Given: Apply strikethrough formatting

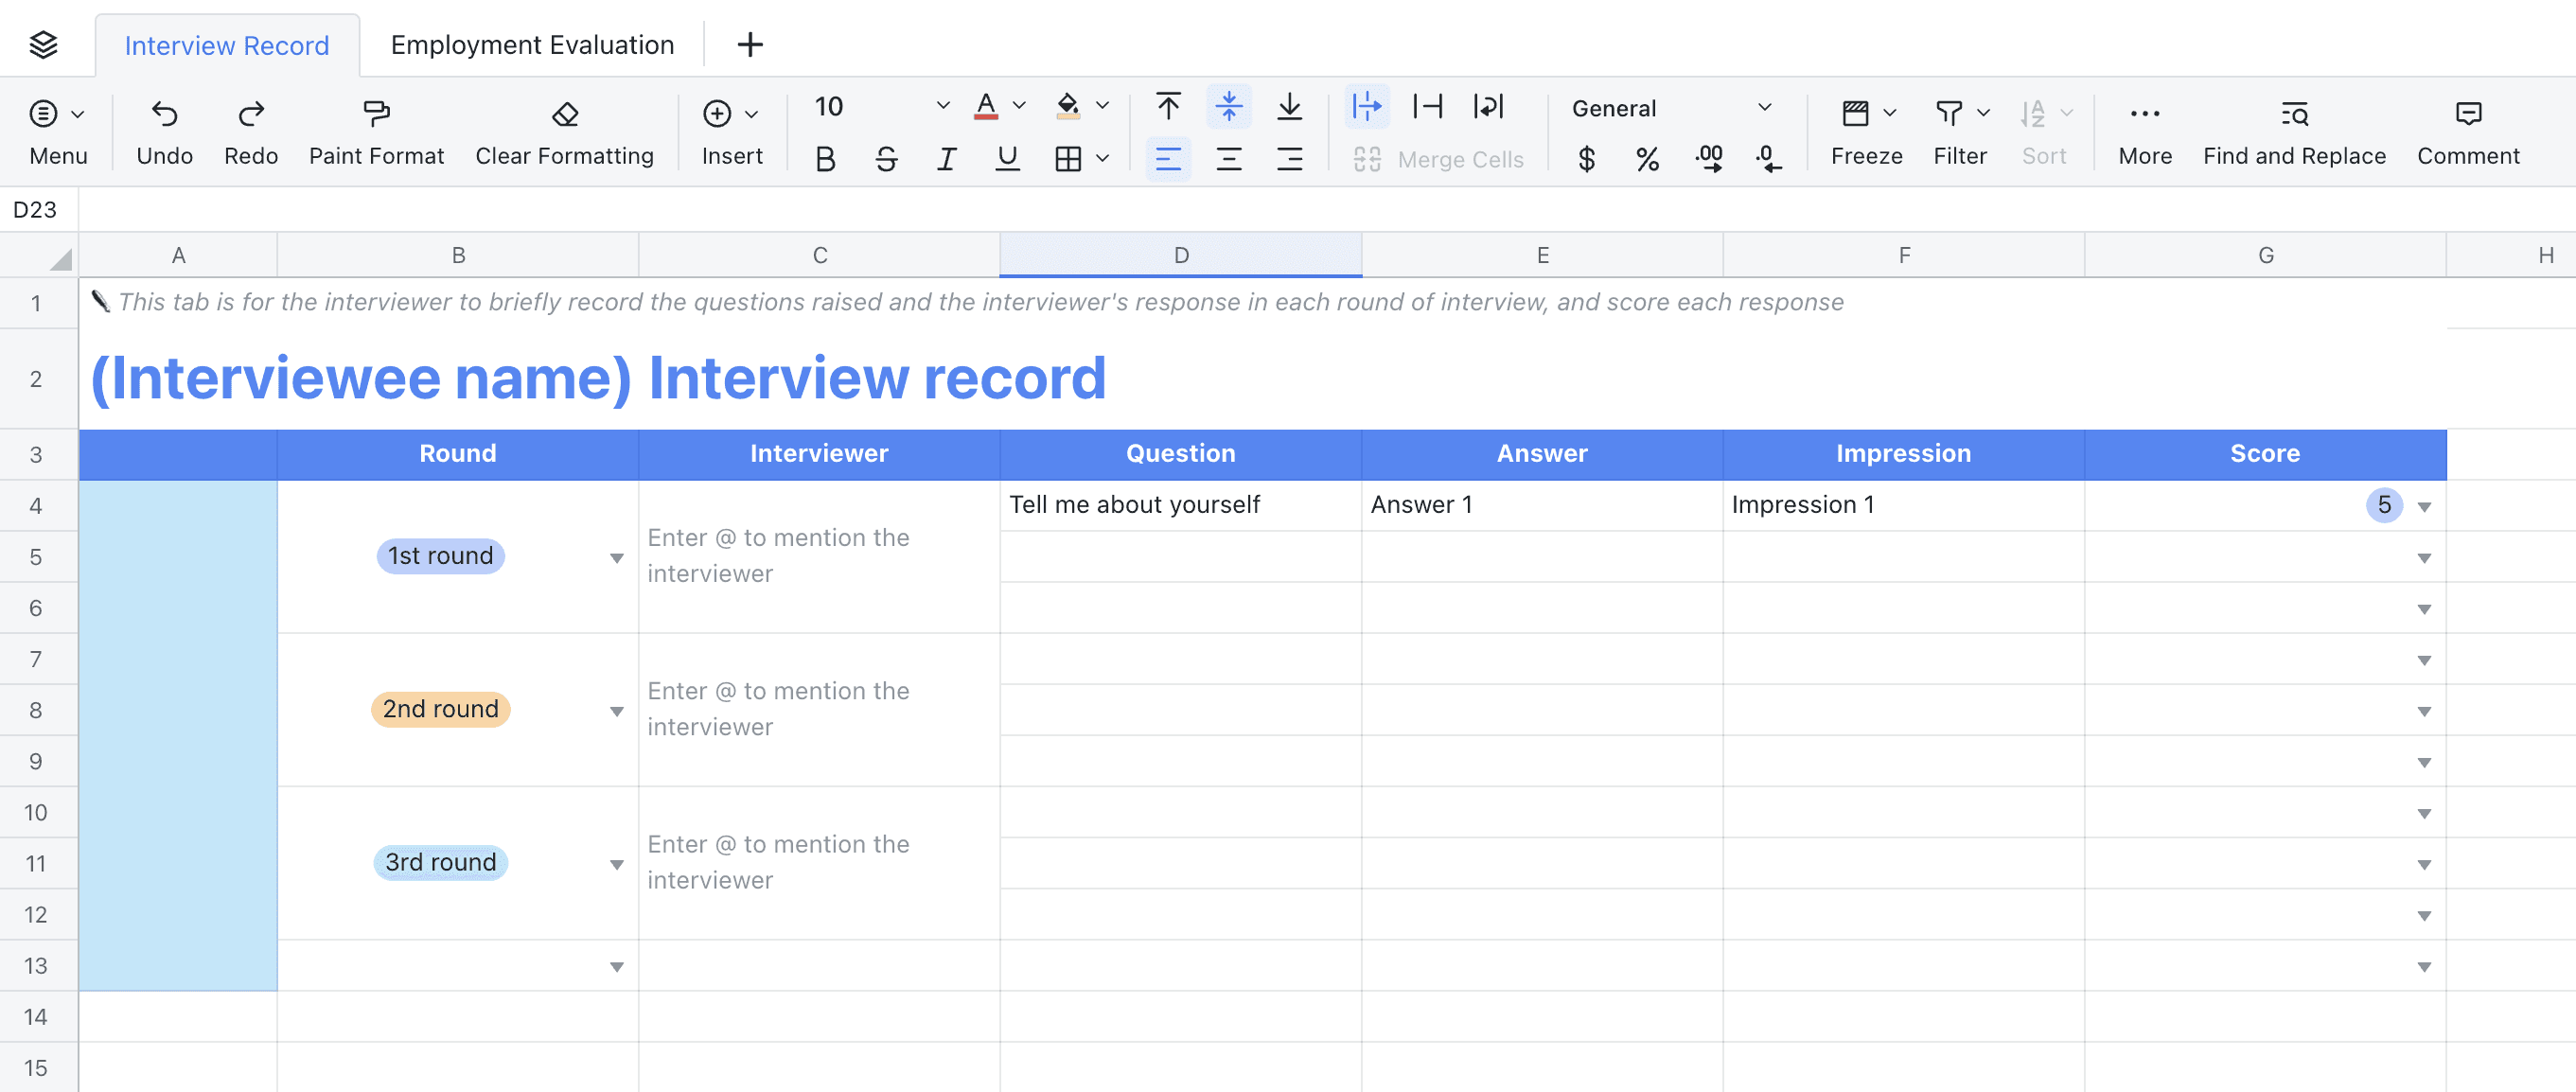Looking at the screenshot, I should 886,159.
